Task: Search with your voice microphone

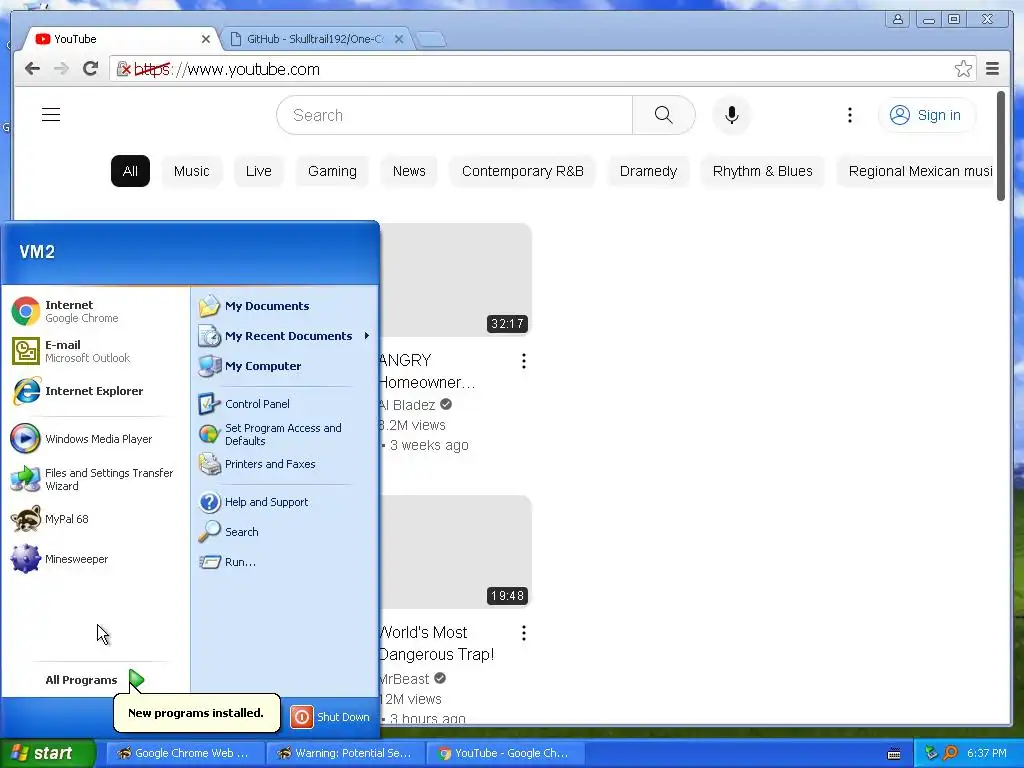Action: tap(731, 115)
